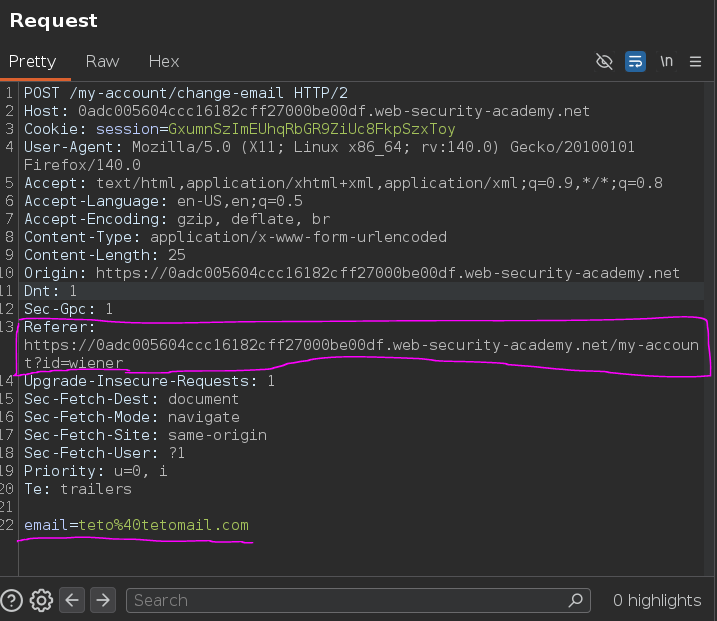
Task: Click the '0 highlights' counter
Action: pos(657,600)
